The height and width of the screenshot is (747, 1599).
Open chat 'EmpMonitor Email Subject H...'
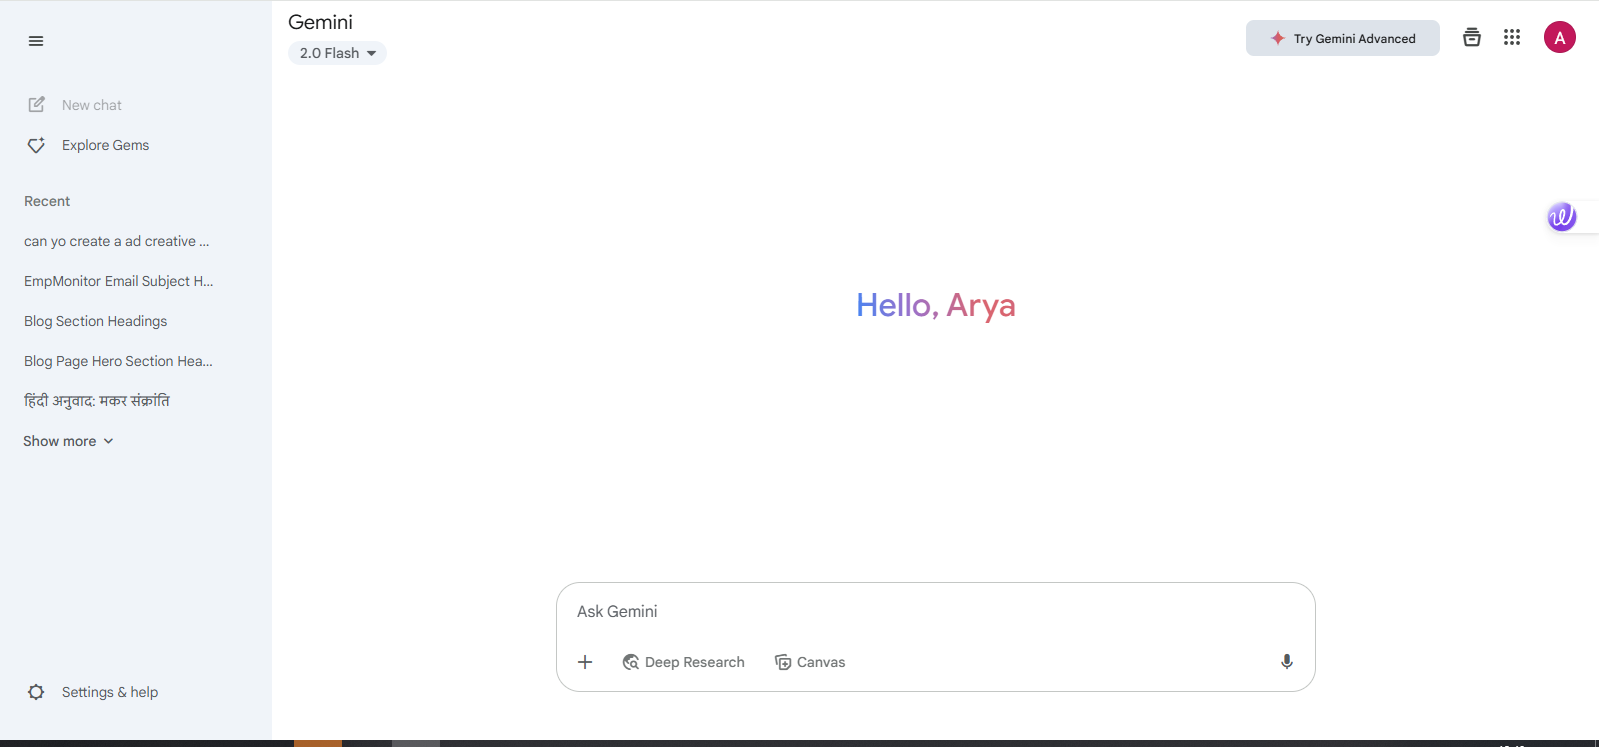coord(119,281)
